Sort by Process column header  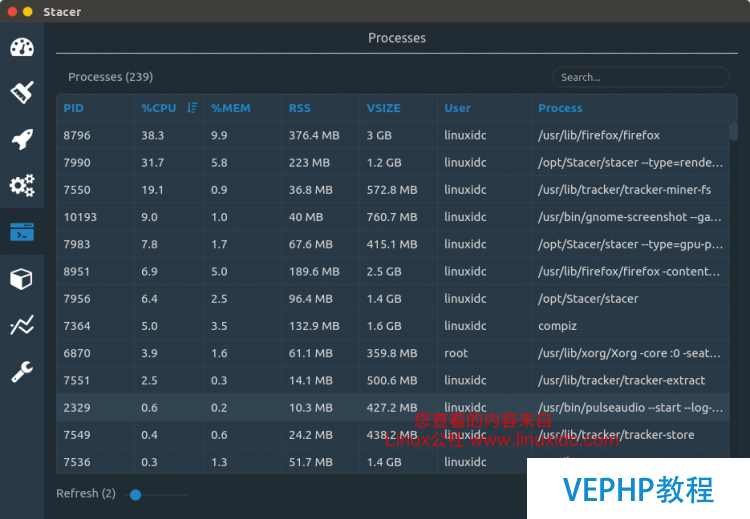pyautogui.click(x=560, y=108)
